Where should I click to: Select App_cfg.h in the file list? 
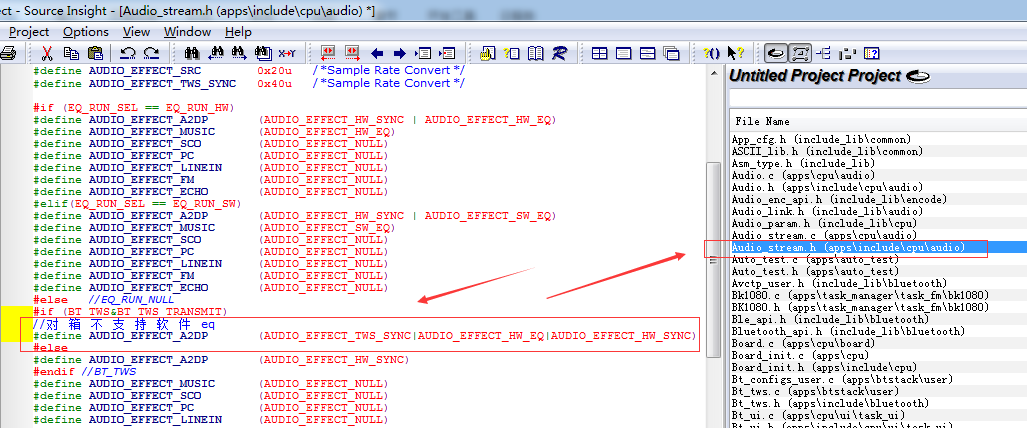[821, 140]
